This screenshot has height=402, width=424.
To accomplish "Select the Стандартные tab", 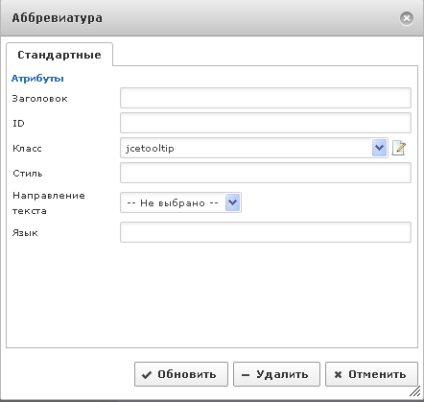I will [x=59, y=55].
